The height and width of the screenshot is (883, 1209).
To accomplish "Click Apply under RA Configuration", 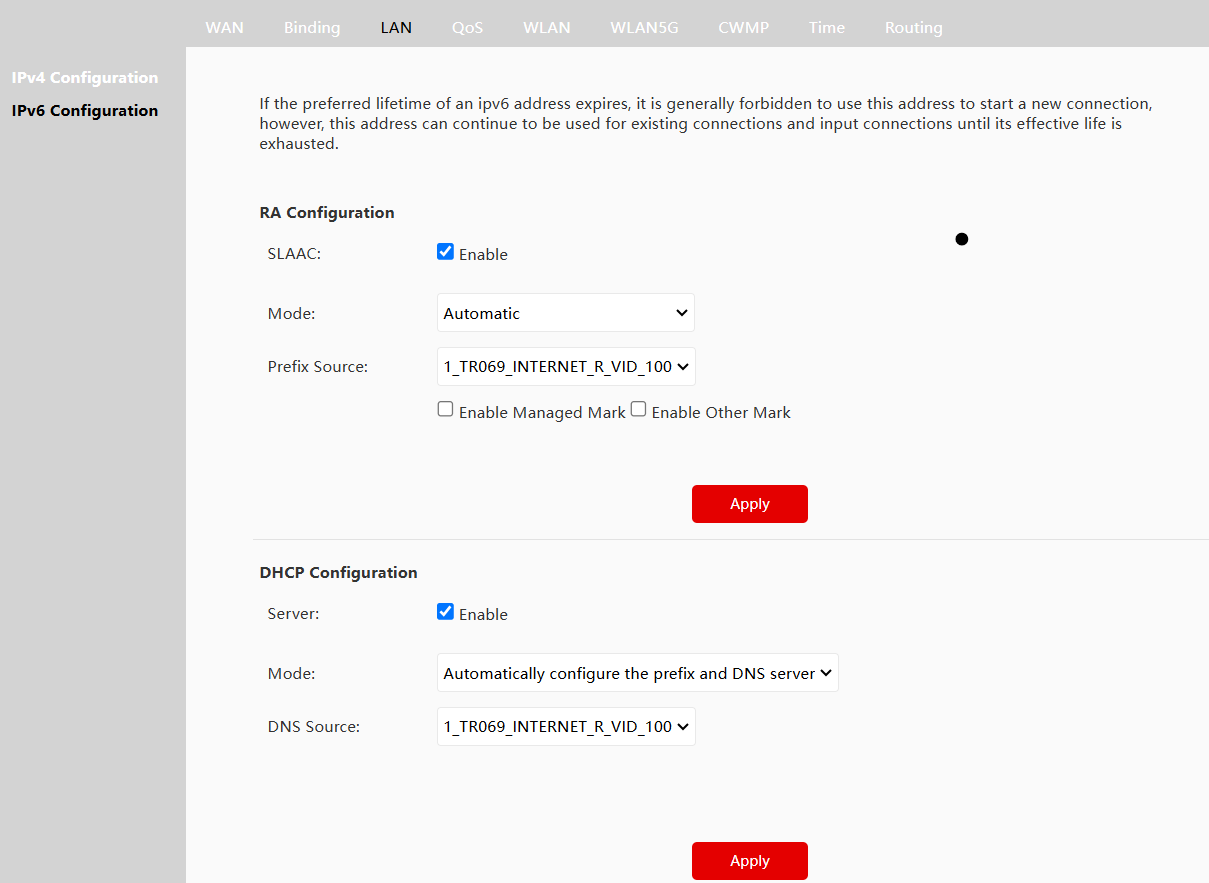I will pyautogui.click(x=749, y=504).
